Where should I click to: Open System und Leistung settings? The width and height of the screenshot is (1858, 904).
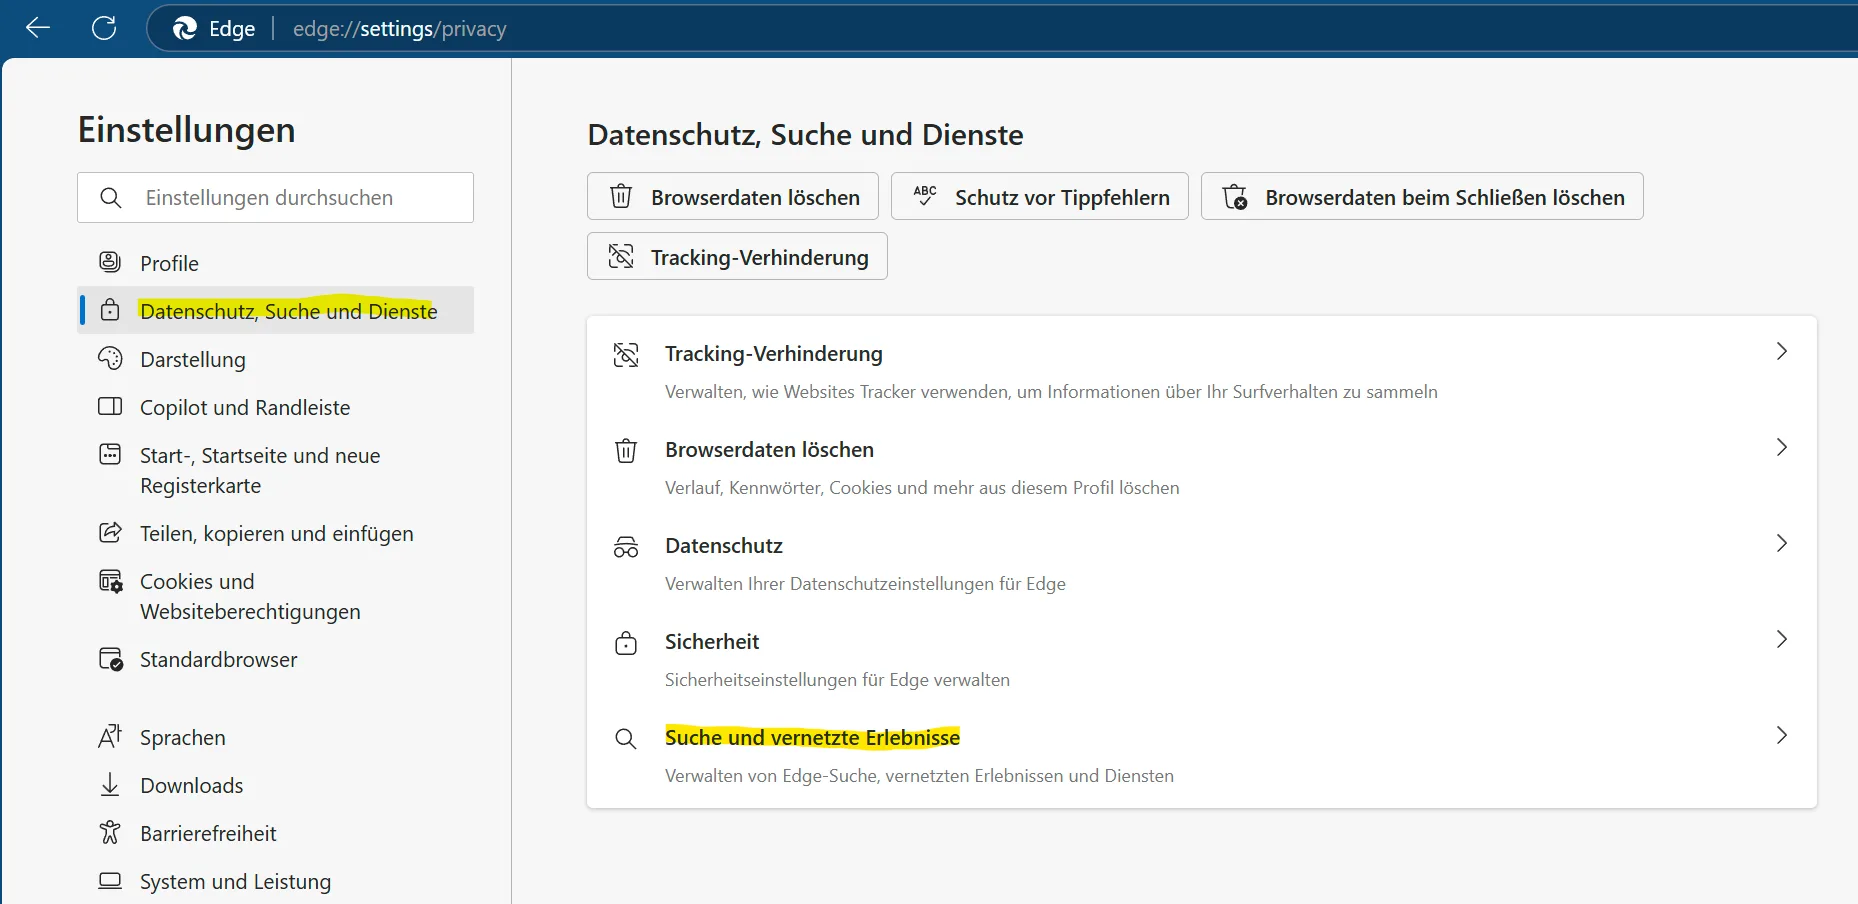pos(275,881)
